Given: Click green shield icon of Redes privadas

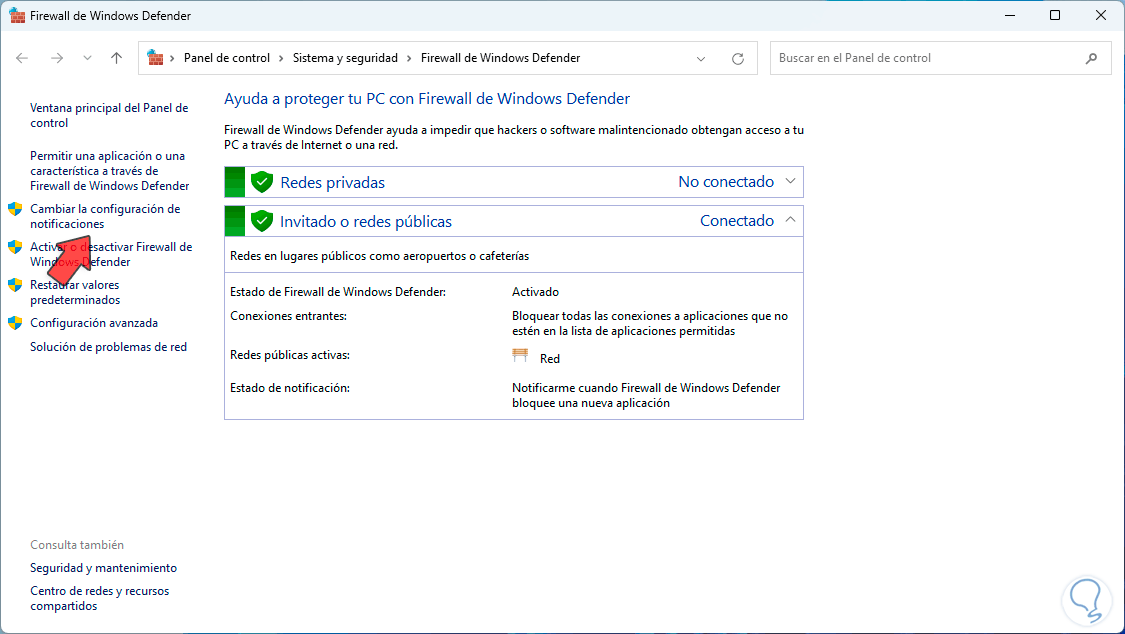Looking at the screenshot, I should pos(262,182).
